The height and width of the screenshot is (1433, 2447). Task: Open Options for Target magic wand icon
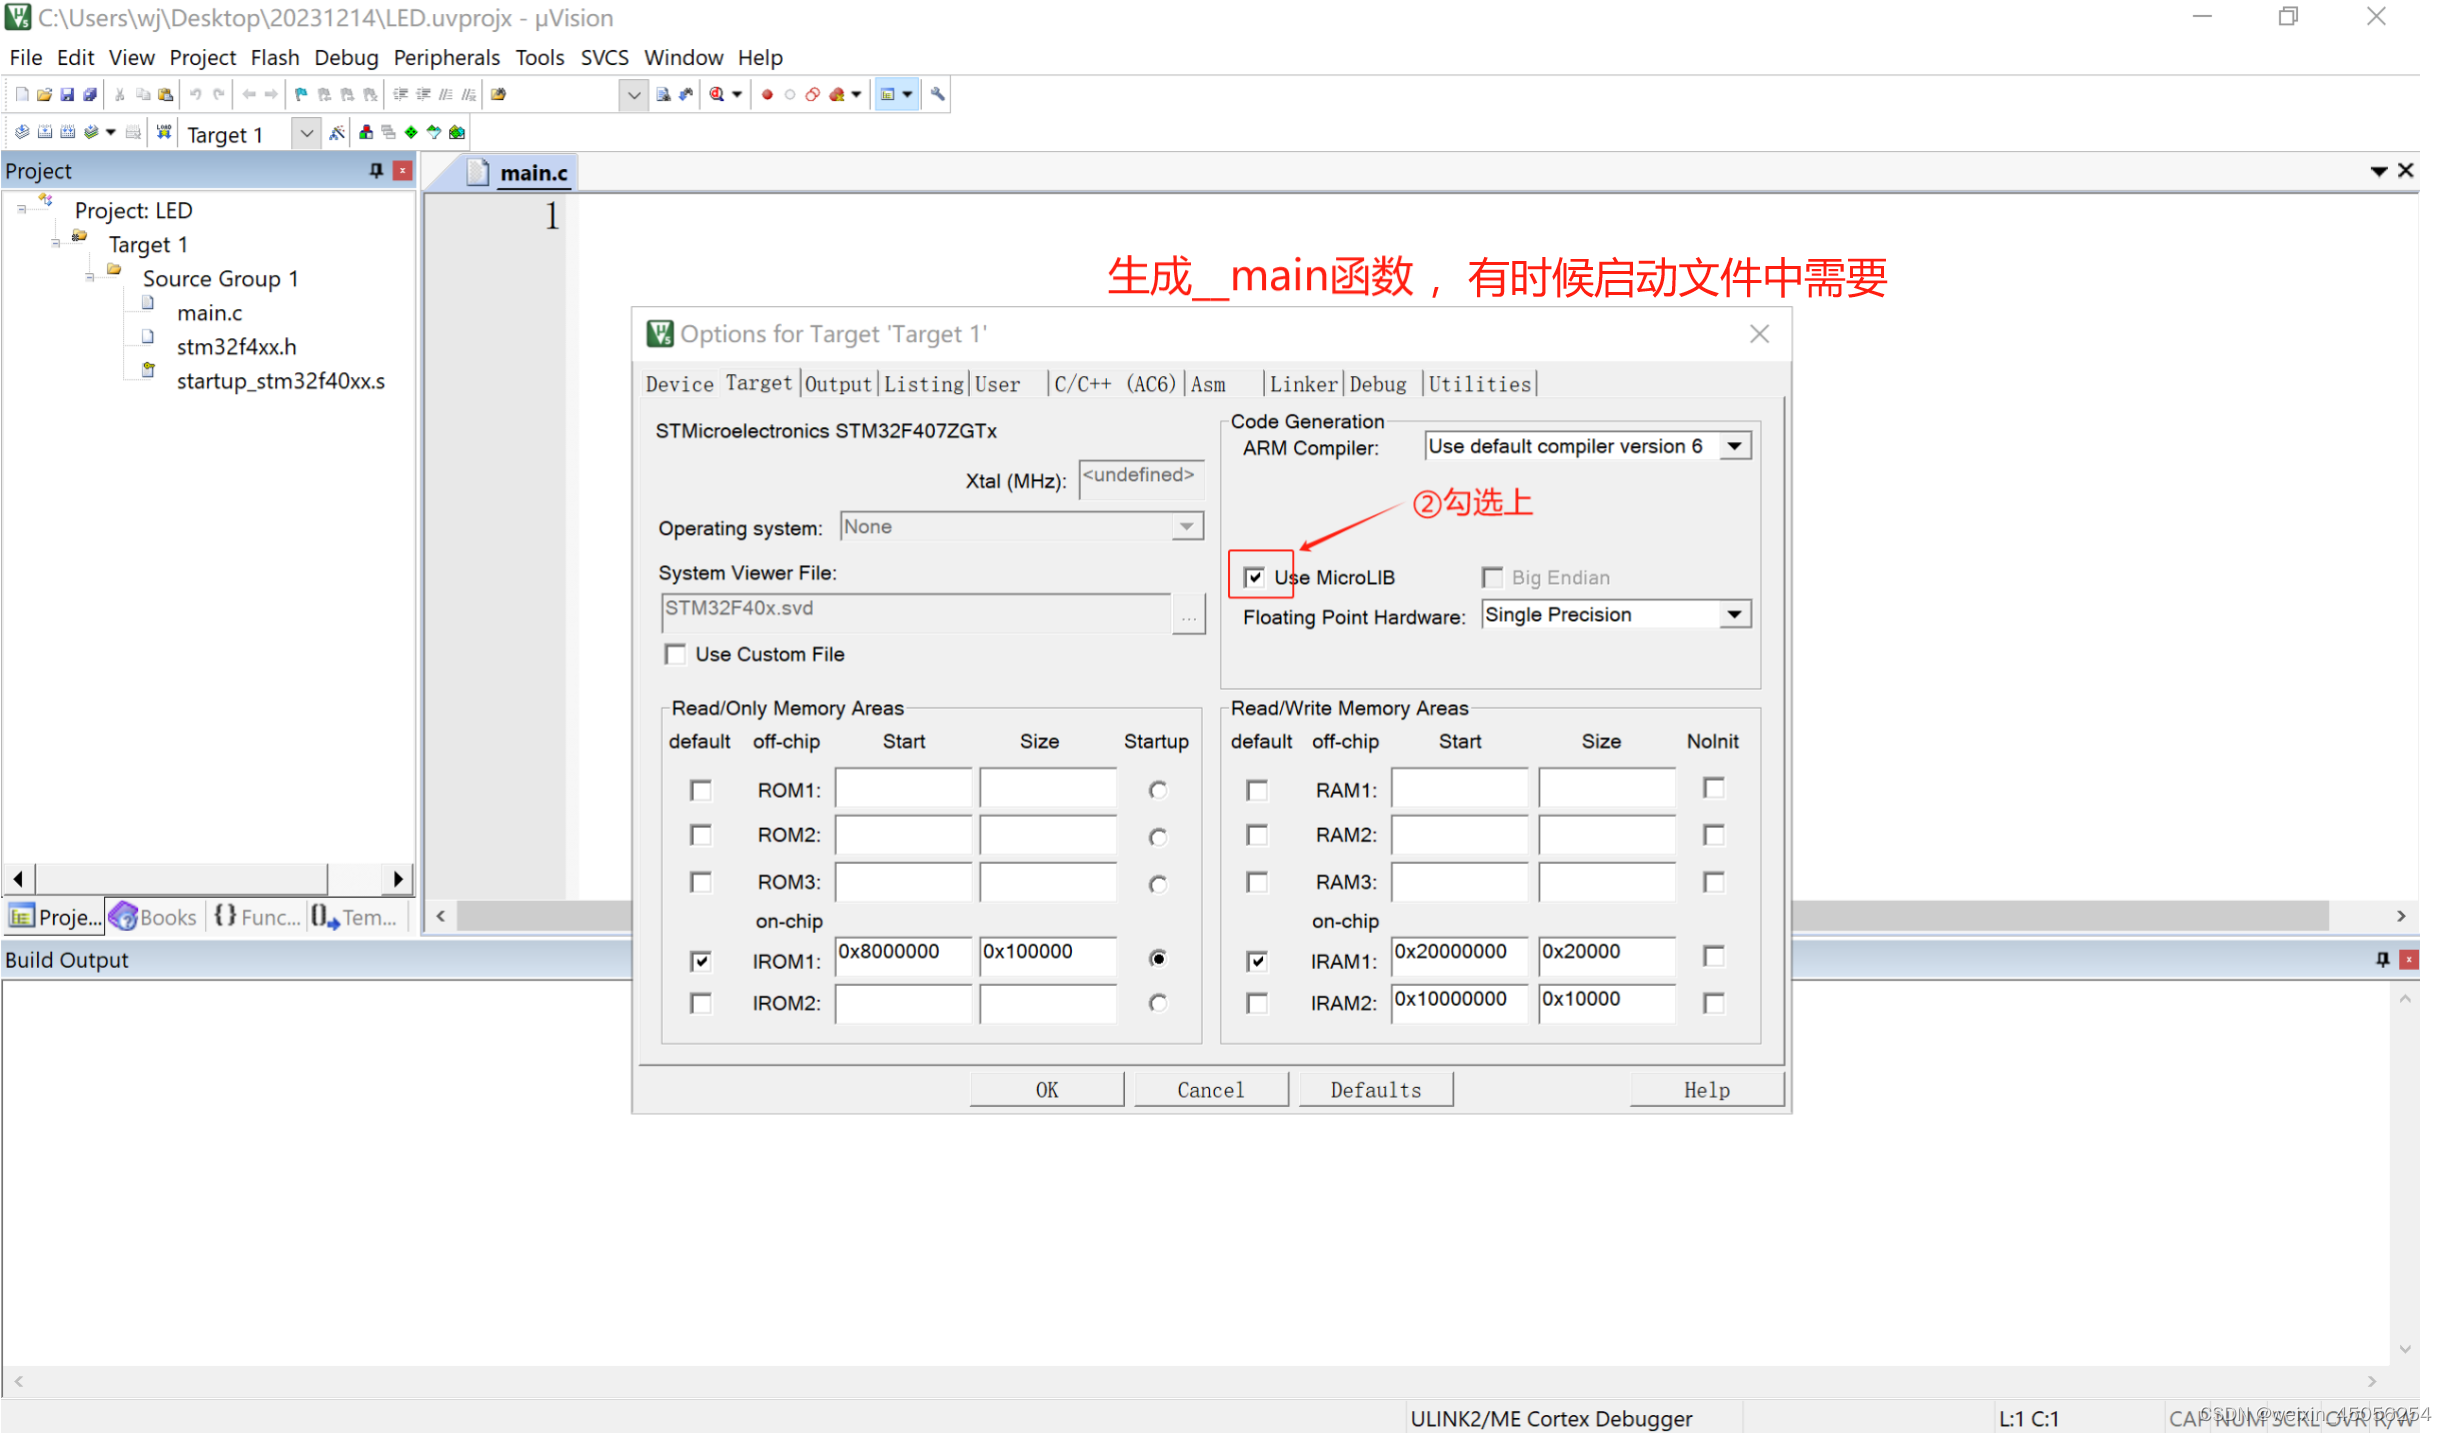pos(337,132)
